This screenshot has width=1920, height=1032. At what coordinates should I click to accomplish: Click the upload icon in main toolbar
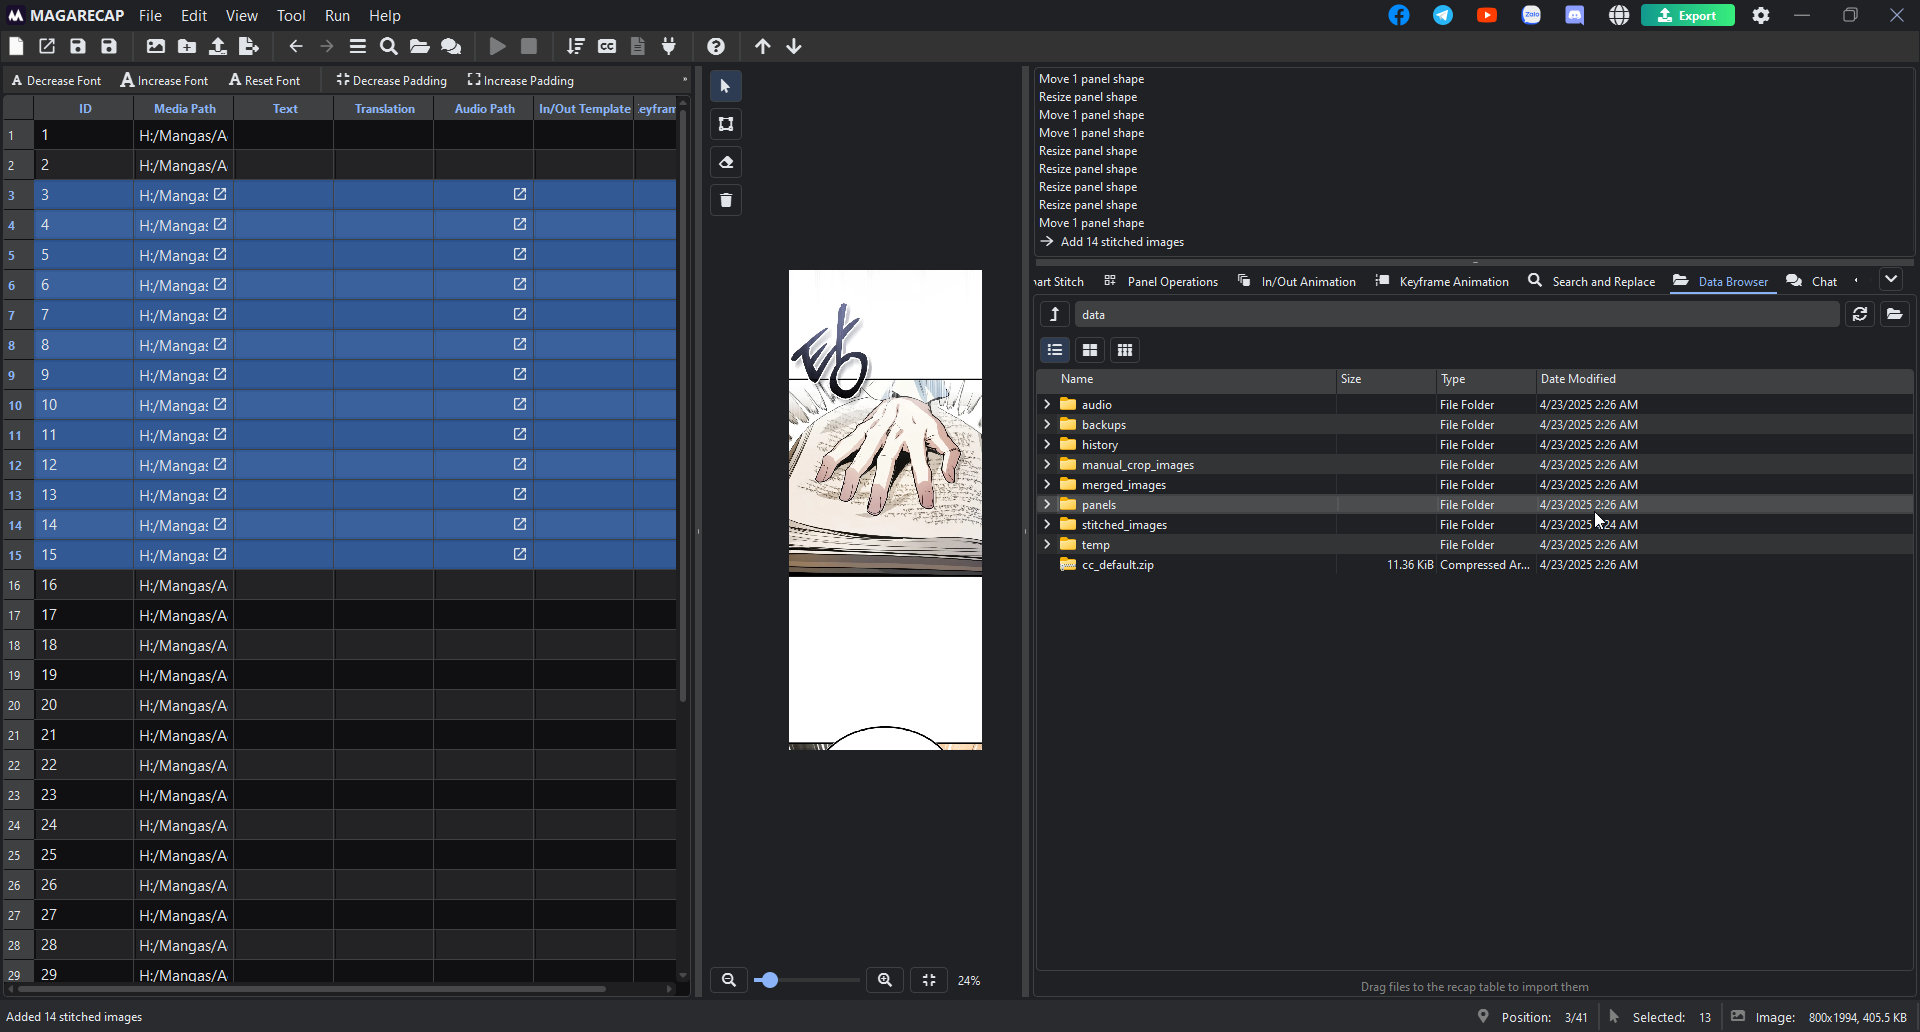218,46
